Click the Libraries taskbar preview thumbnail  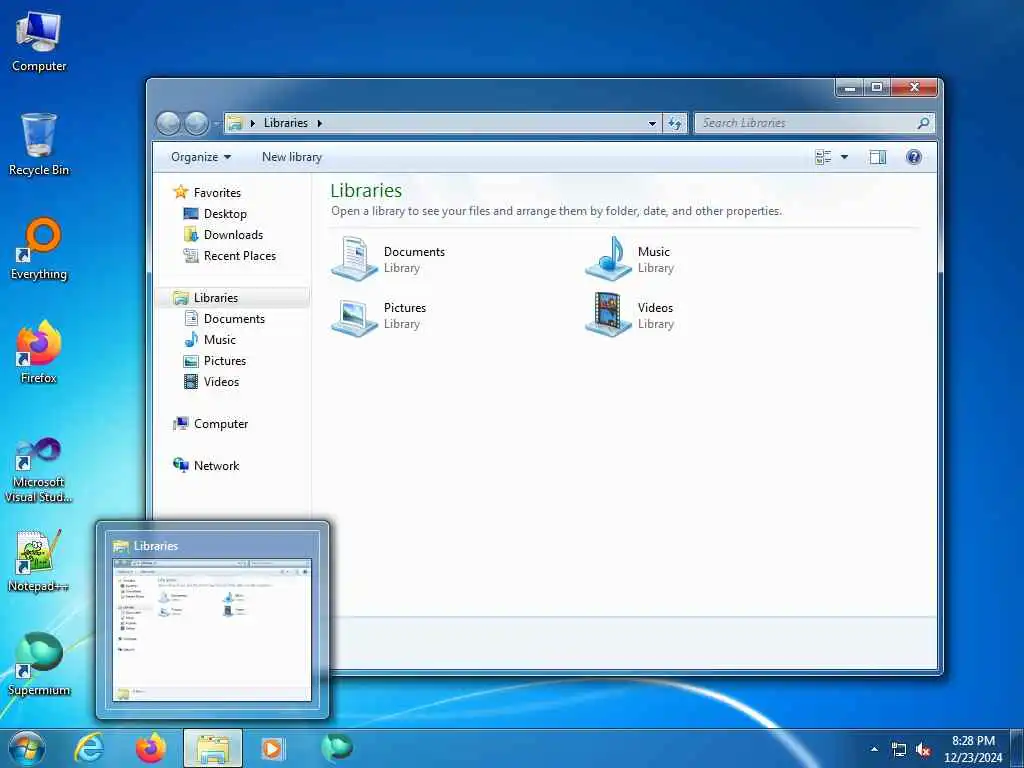pos(212,630)
